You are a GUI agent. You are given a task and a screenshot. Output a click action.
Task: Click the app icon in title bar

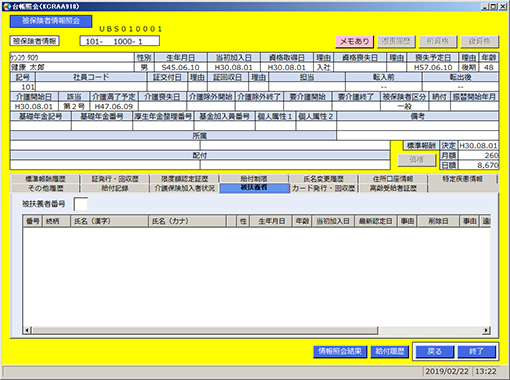click(x=7, y=6)
